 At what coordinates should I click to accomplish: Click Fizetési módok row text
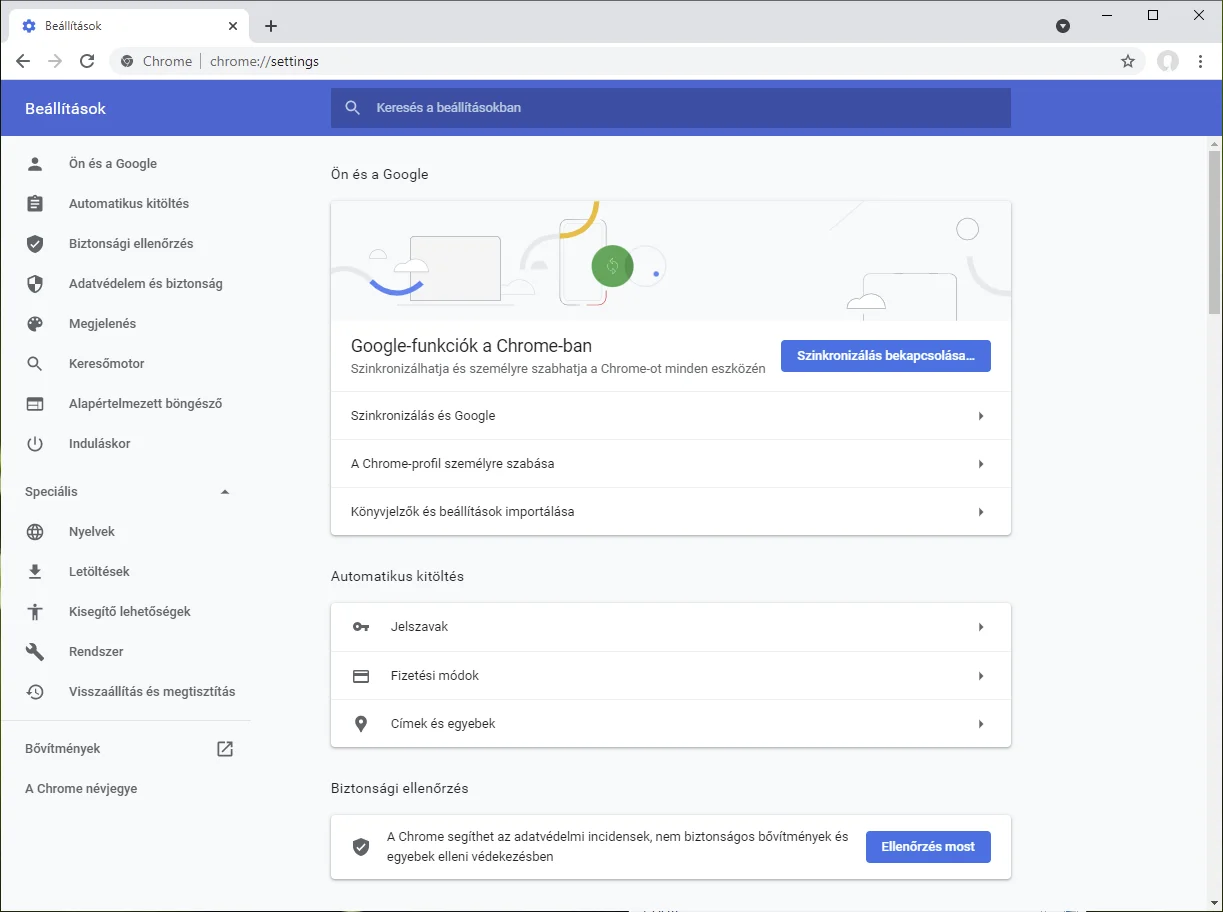pos(435,676)
